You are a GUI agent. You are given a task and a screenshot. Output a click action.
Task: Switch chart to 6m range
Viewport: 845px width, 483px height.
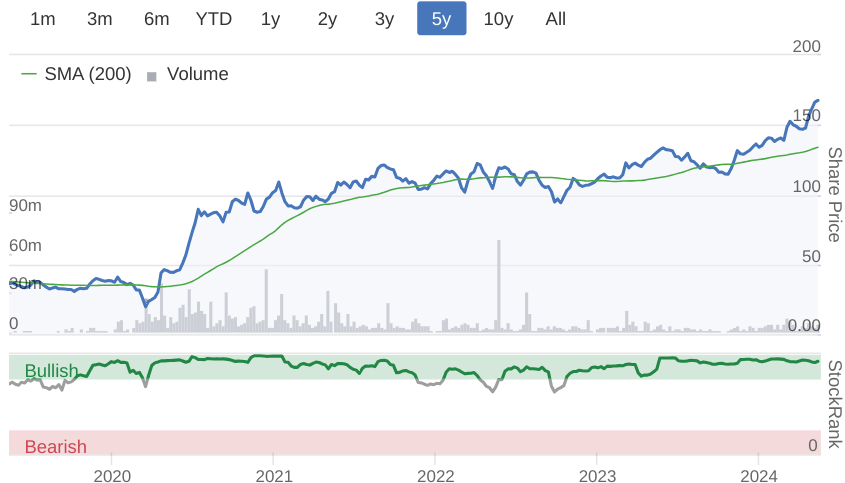click(156, 19)
